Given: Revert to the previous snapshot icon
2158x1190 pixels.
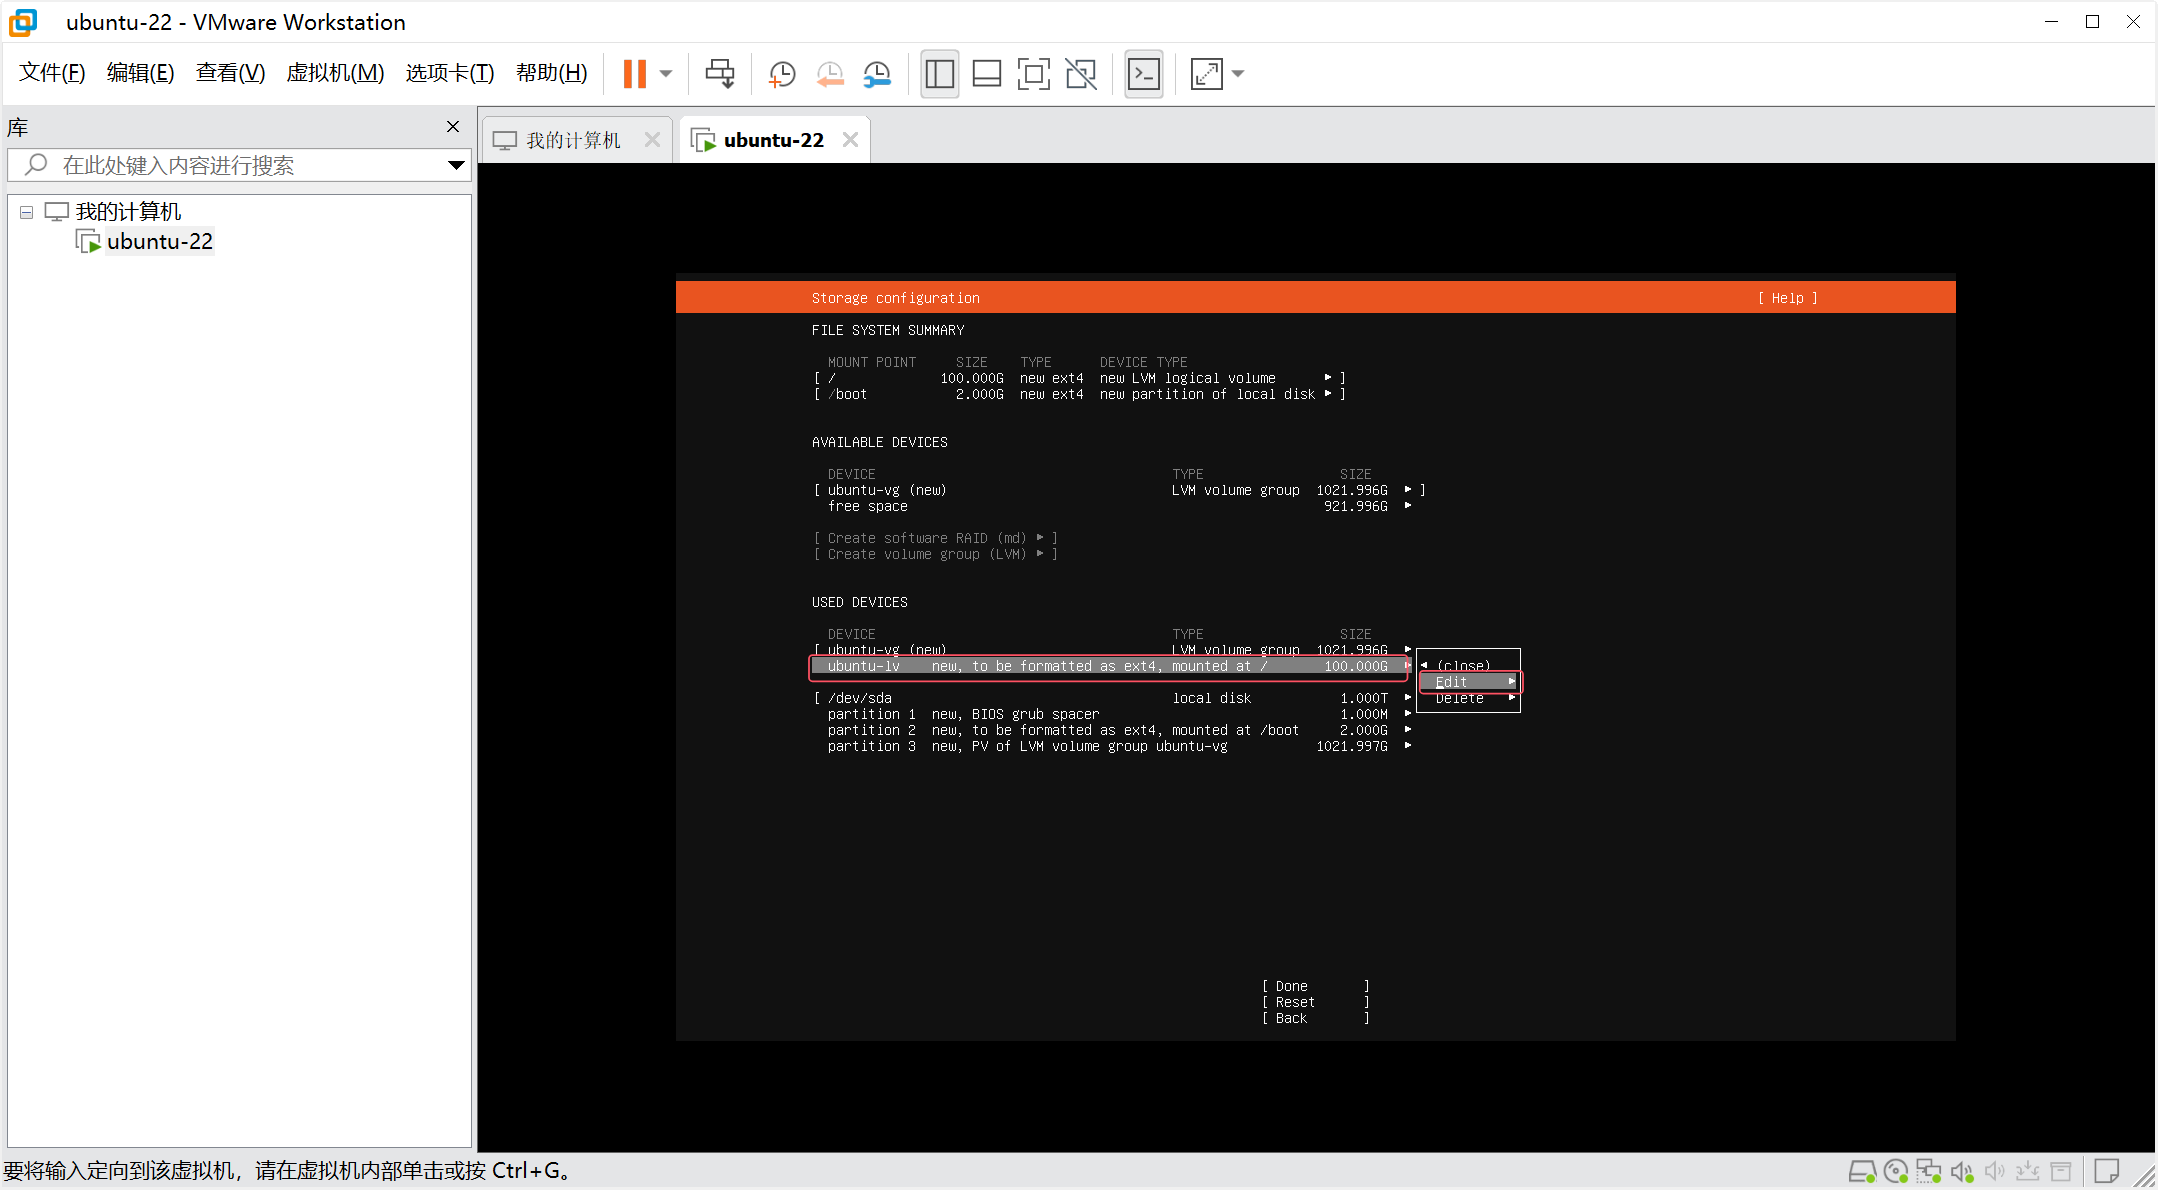Looking at the screenshot, I should click(829, 74).
